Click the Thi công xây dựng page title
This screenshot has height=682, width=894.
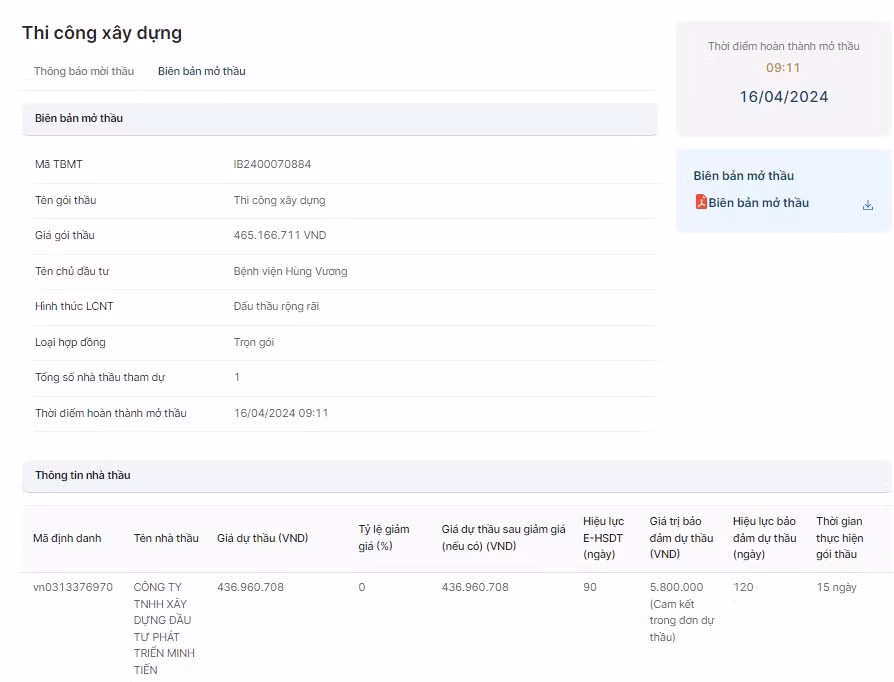point(102,33)
